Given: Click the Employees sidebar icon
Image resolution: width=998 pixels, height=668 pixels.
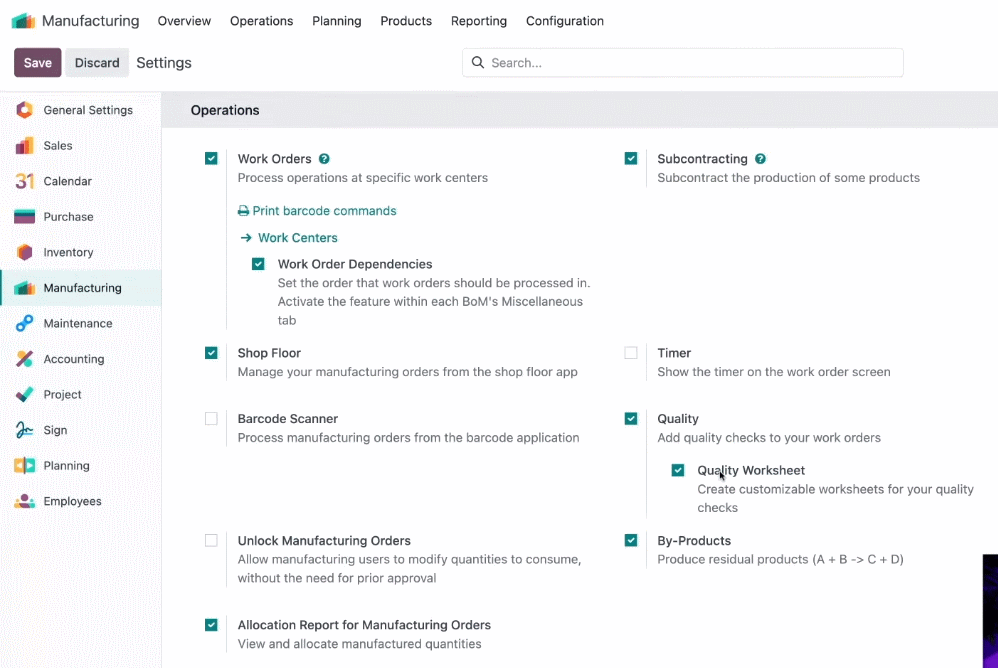Looking at the screenshot, I should (24, 501).
